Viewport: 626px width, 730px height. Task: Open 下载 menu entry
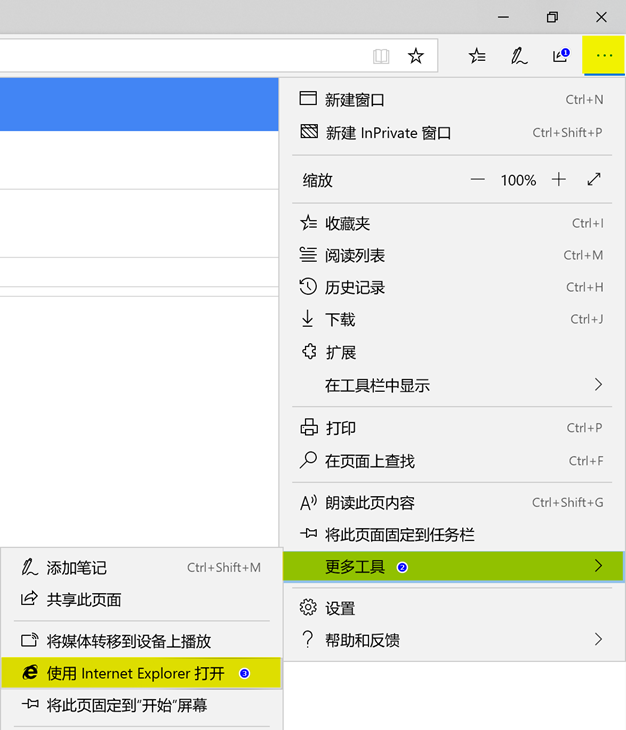coord(452,319)
